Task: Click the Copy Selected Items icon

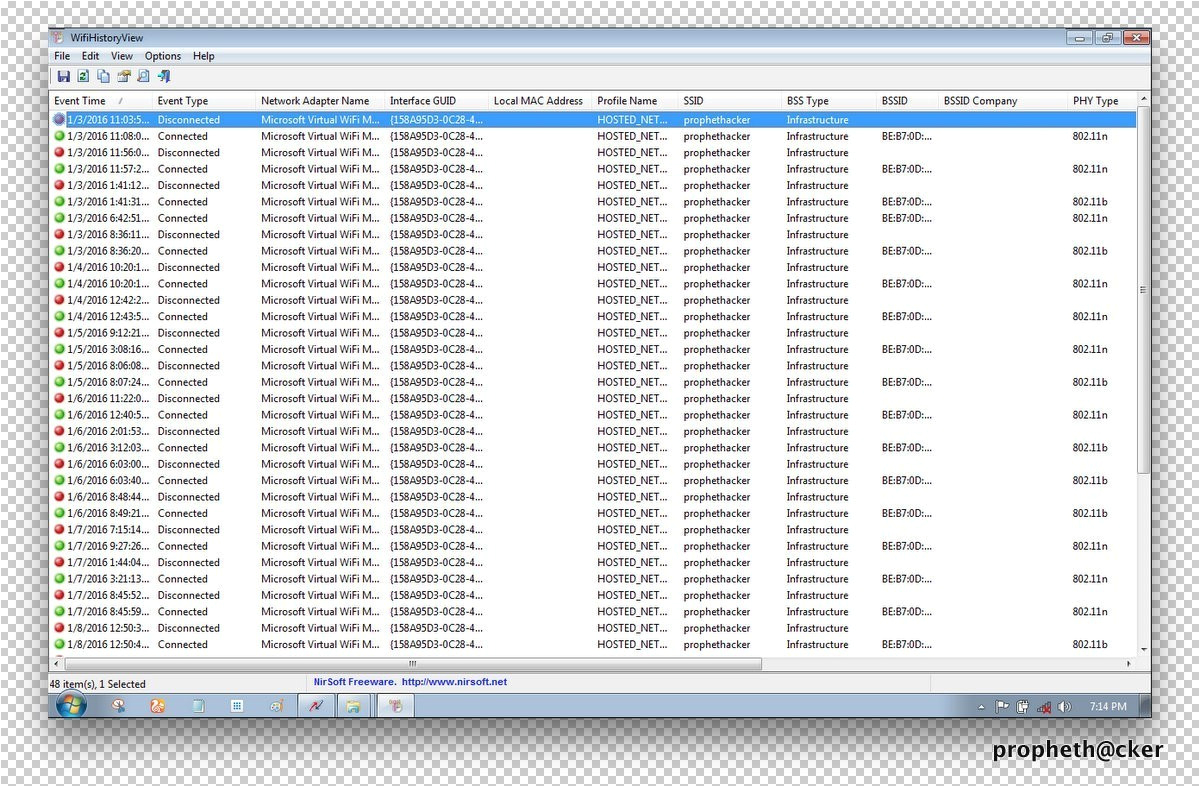Action: click(104, 77)
